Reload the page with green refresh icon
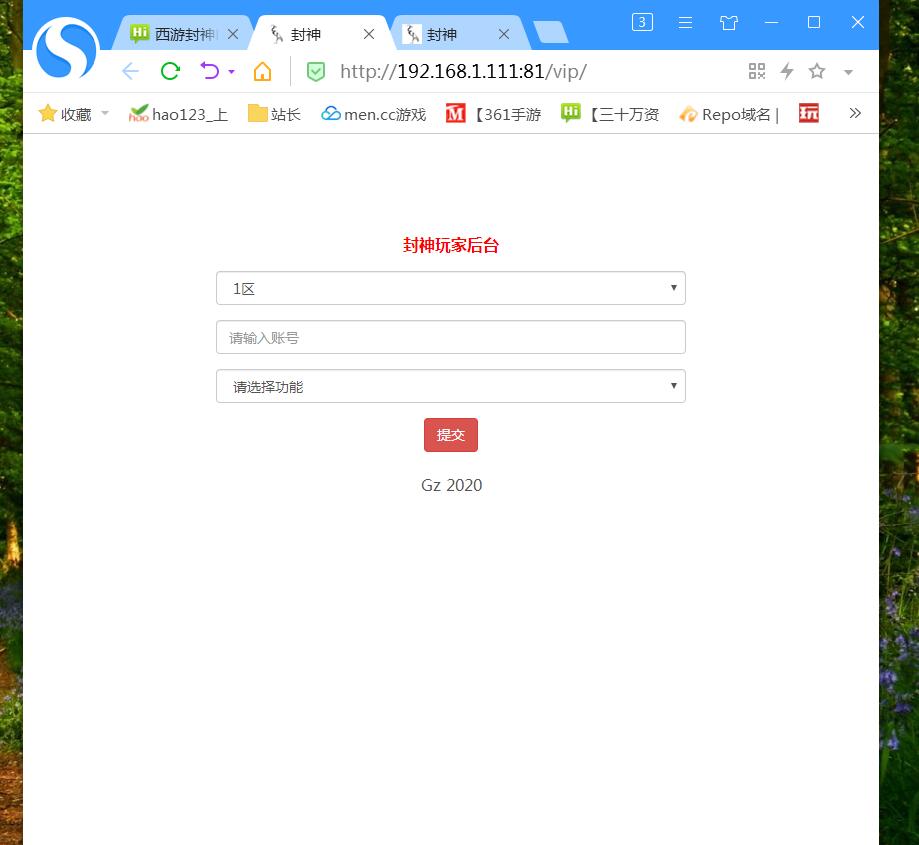Image resolution: width=919 pixels, height=845 pixels. pos(170,71)
